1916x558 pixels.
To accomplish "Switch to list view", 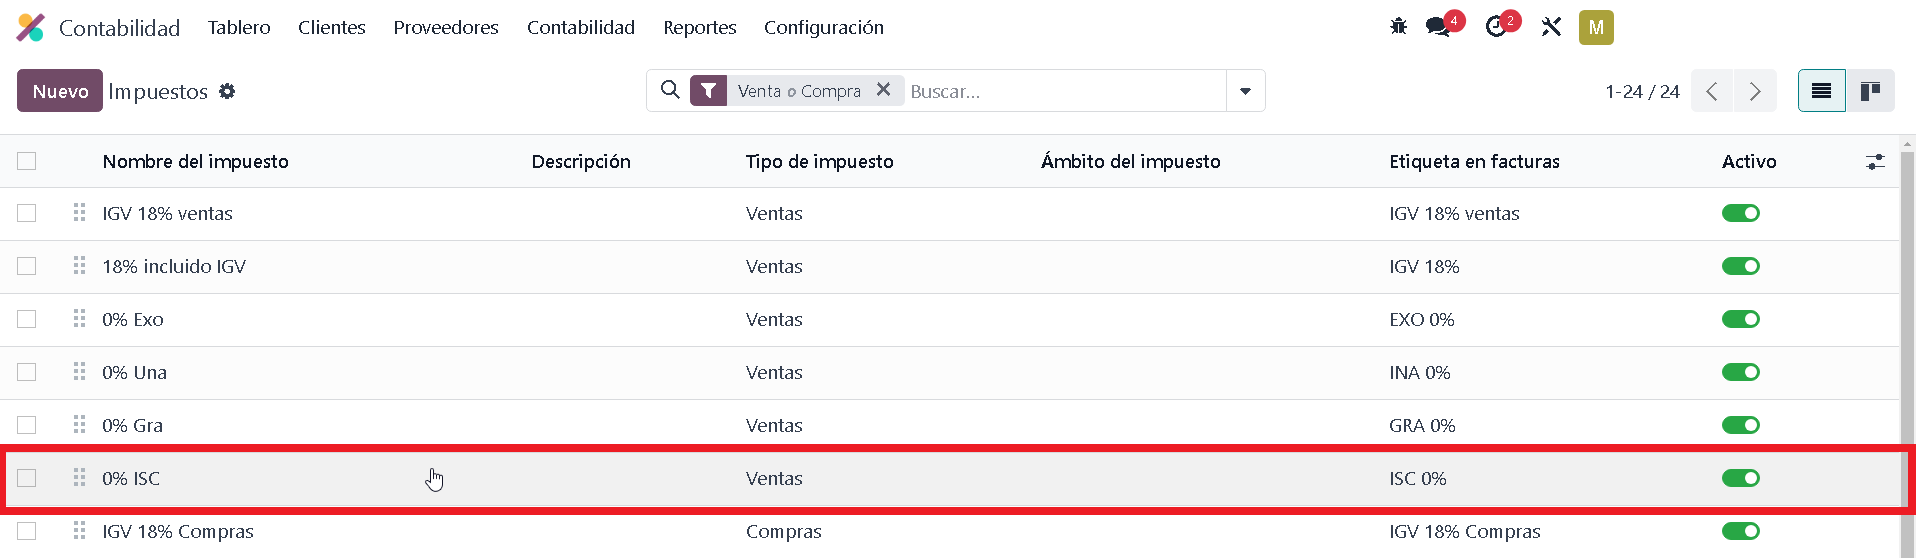I will point(1822,91).
